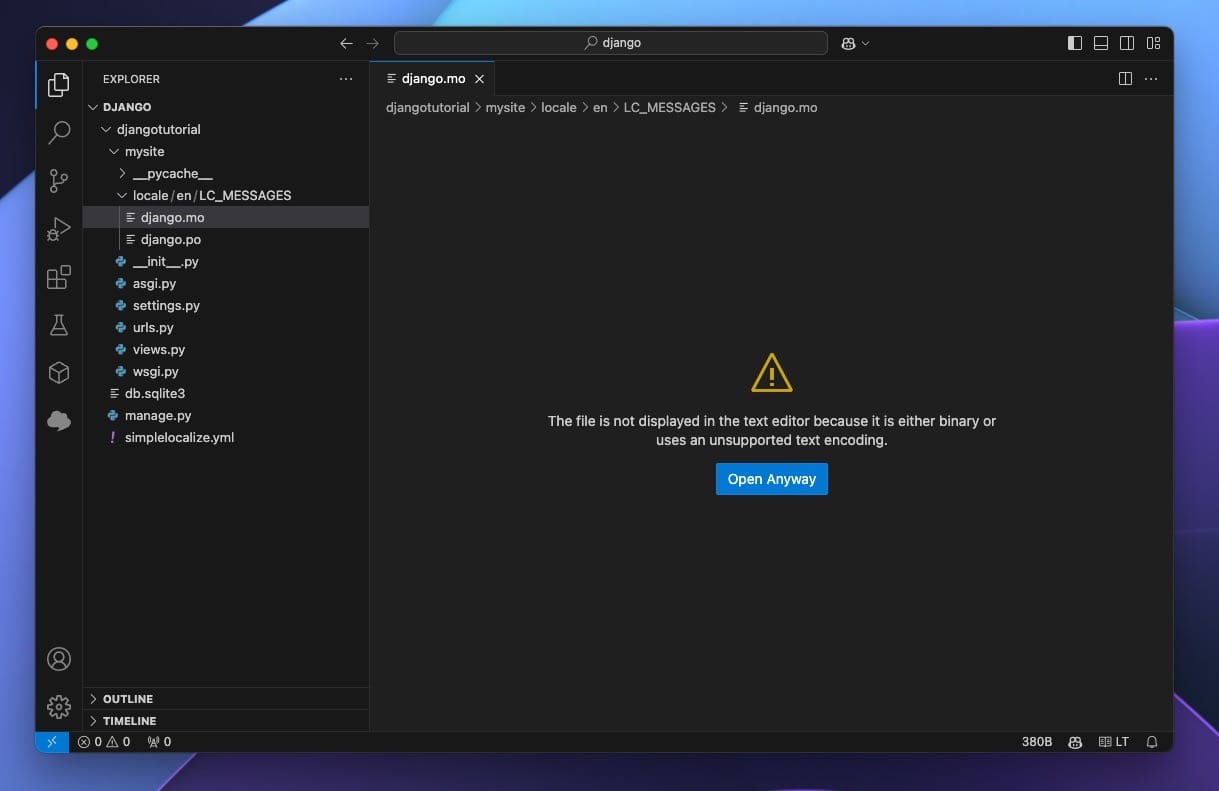Open the Source Control view
The image size is (1219, 791).
(x=59, y=180)
